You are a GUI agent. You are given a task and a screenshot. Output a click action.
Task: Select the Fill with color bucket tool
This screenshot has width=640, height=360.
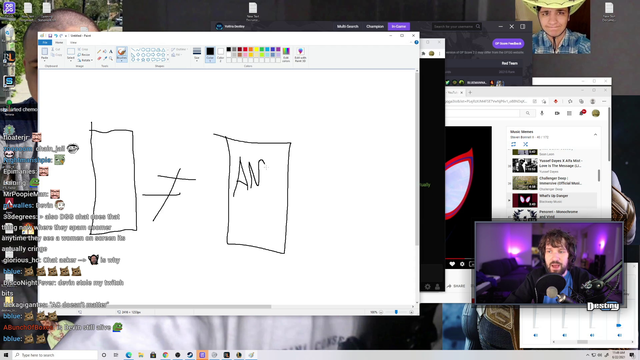pos(105,51)
